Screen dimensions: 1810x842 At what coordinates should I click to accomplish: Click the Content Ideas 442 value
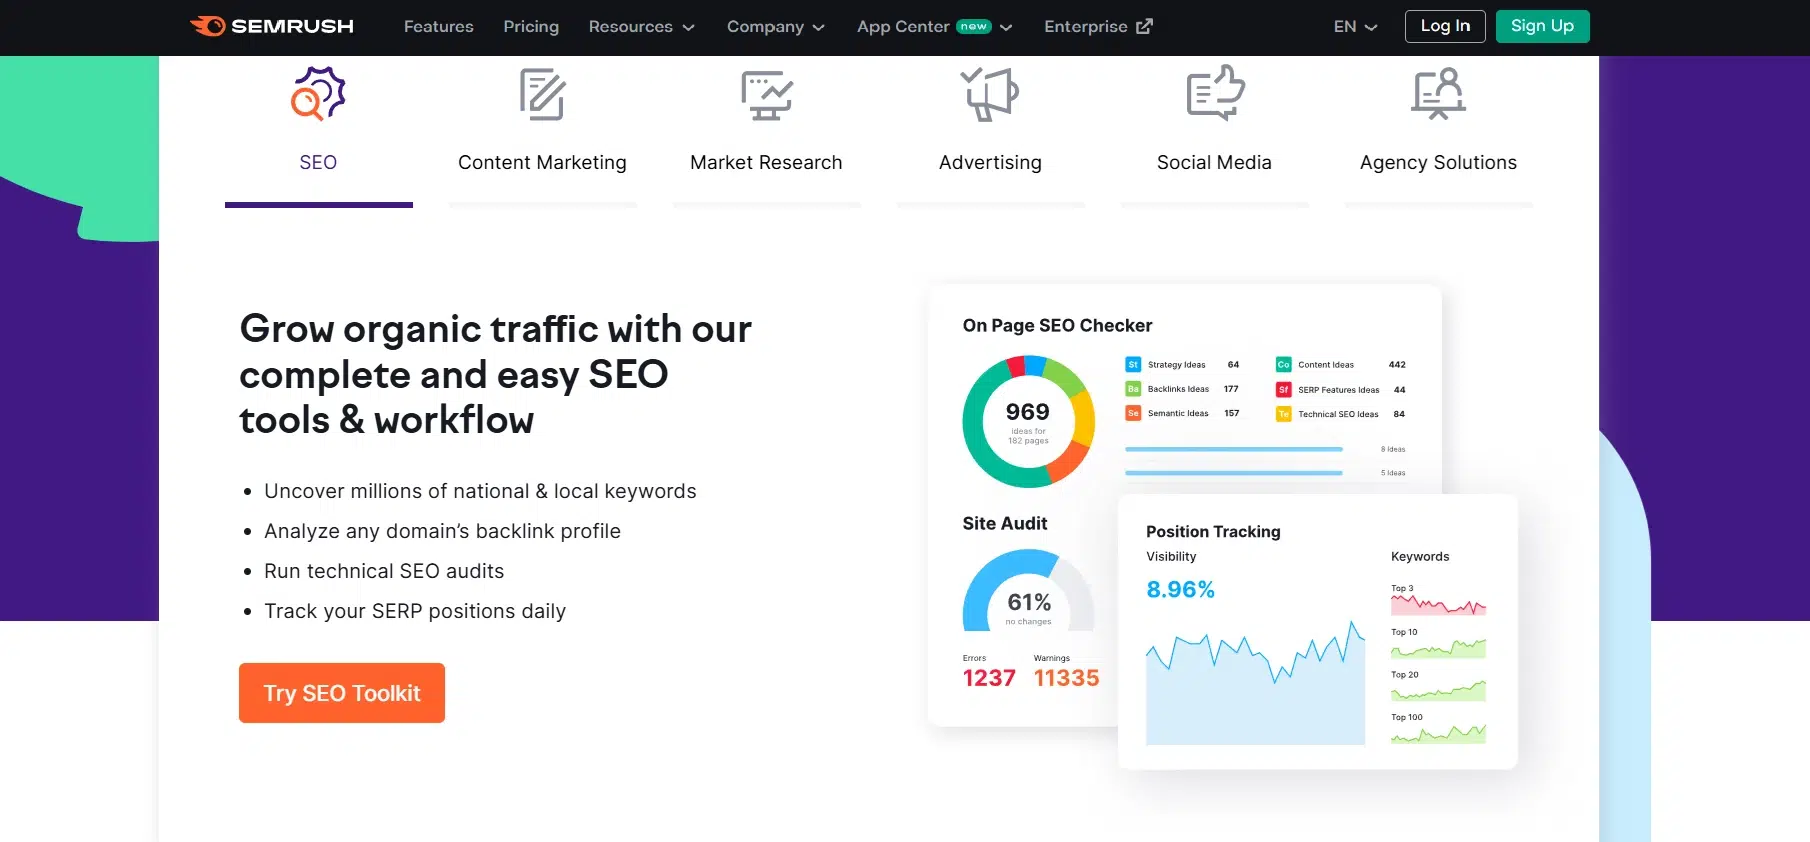coord(1397,365)
